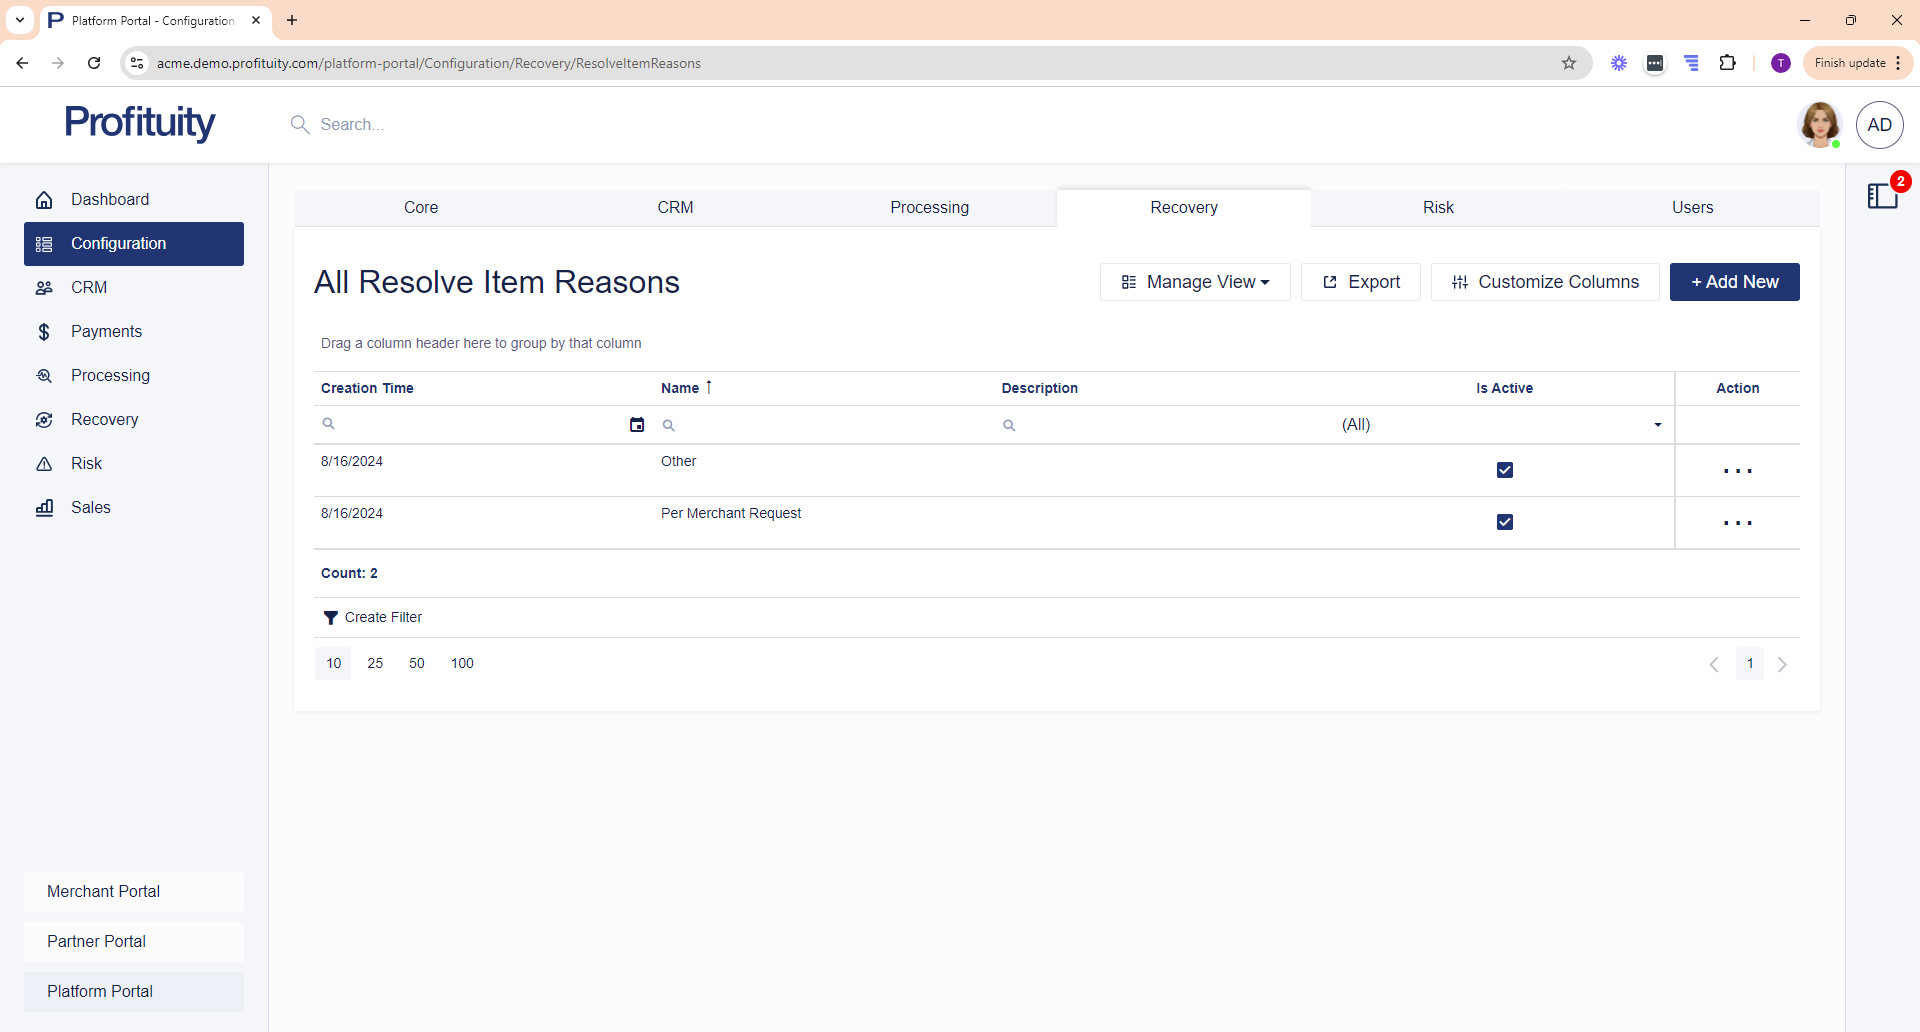This screenshot has height=1032, width=1920.
Task: Open the Risk warning icon in sidebar
Action: [x=44, y=464]
